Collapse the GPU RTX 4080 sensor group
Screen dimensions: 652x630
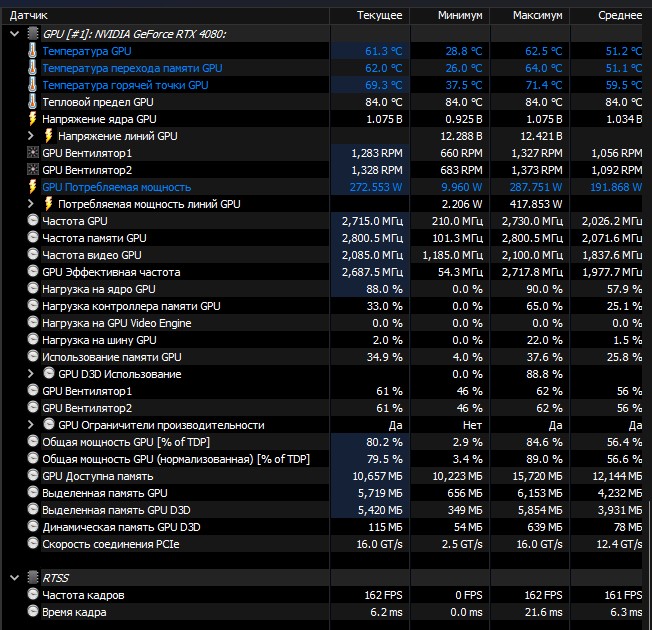tap(14, 34)
